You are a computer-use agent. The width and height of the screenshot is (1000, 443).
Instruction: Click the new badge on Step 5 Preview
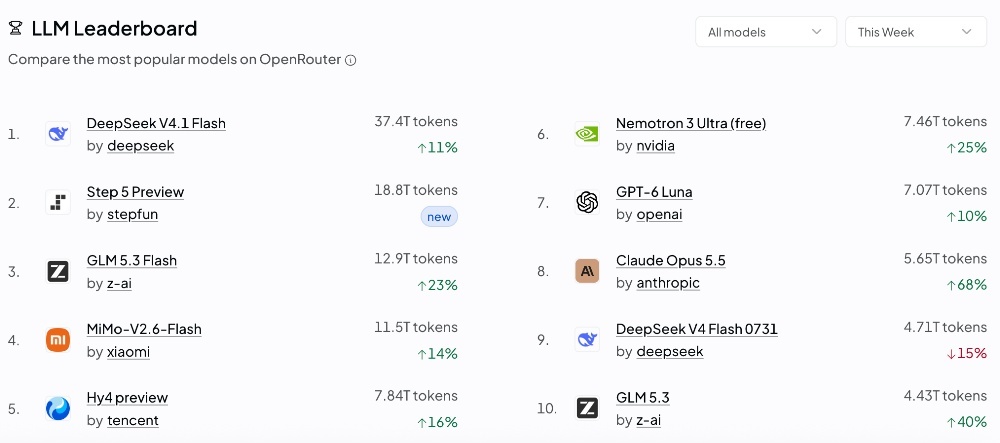tap(439, 217)
